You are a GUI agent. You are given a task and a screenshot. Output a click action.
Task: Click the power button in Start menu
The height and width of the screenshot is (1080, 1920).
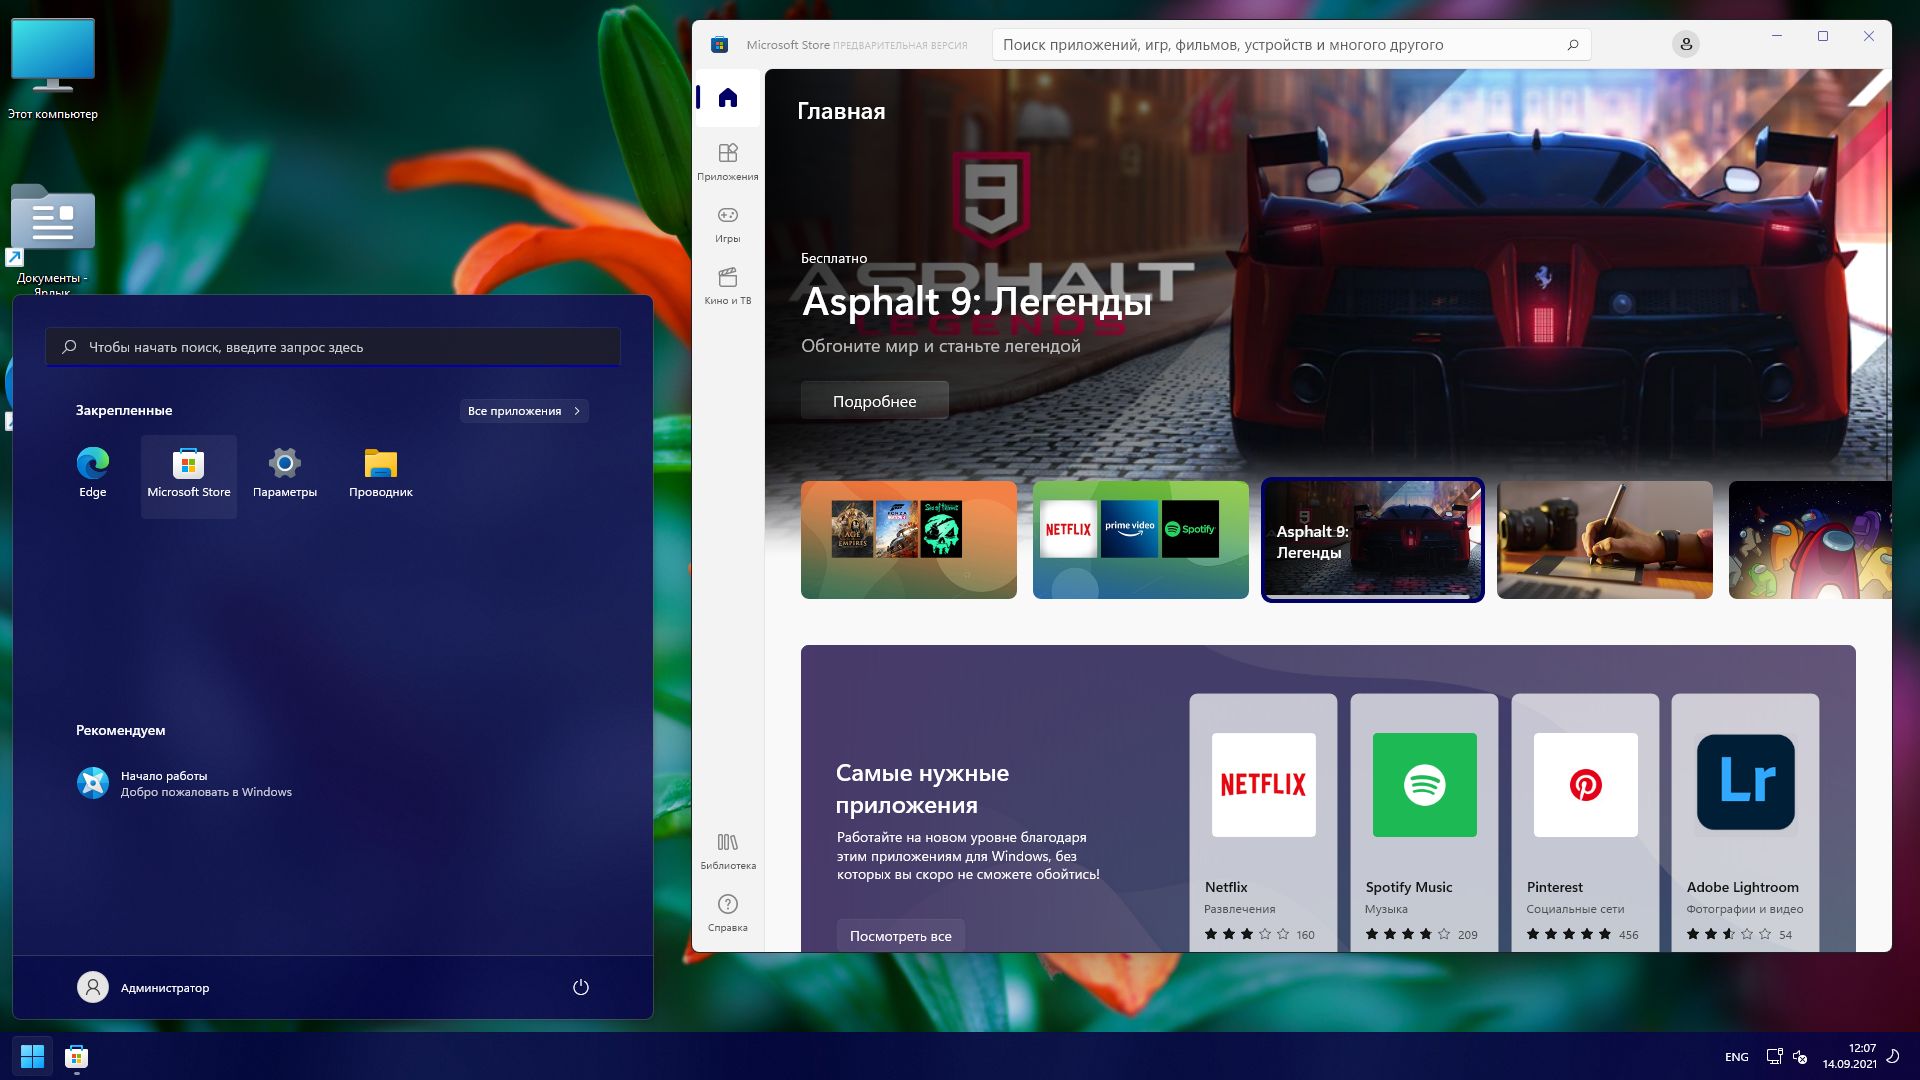click(580, 987)
